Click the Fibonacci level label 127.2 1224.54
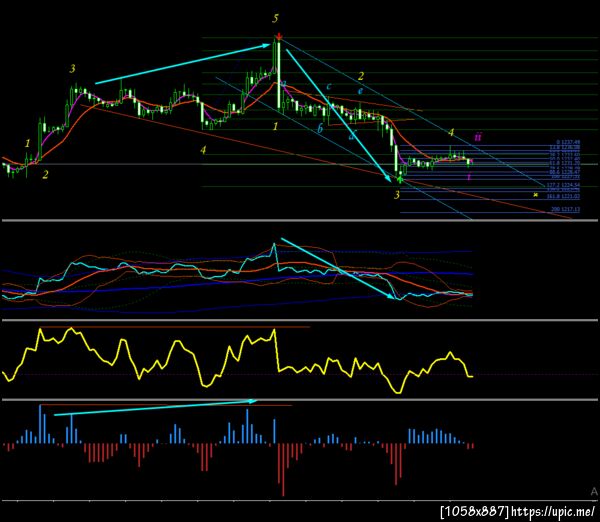This screenshot has width=600, height=522. pyautogui.click(x=563, y=185)
